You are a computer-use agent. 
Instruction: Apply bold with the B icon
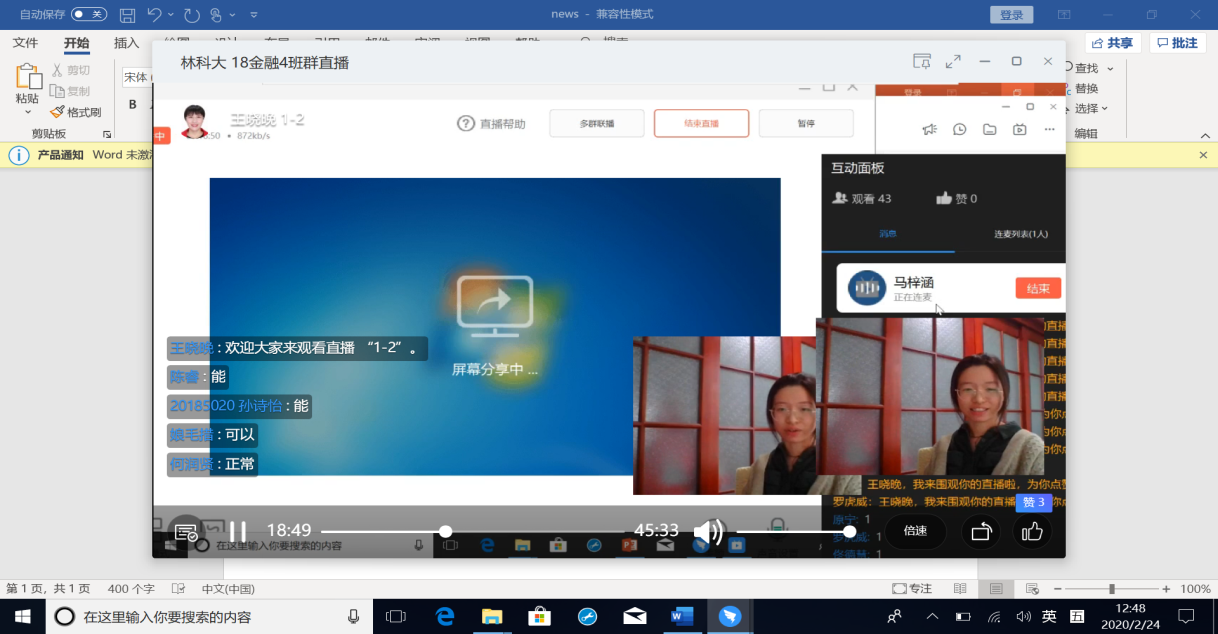click(x=132, y=104)
